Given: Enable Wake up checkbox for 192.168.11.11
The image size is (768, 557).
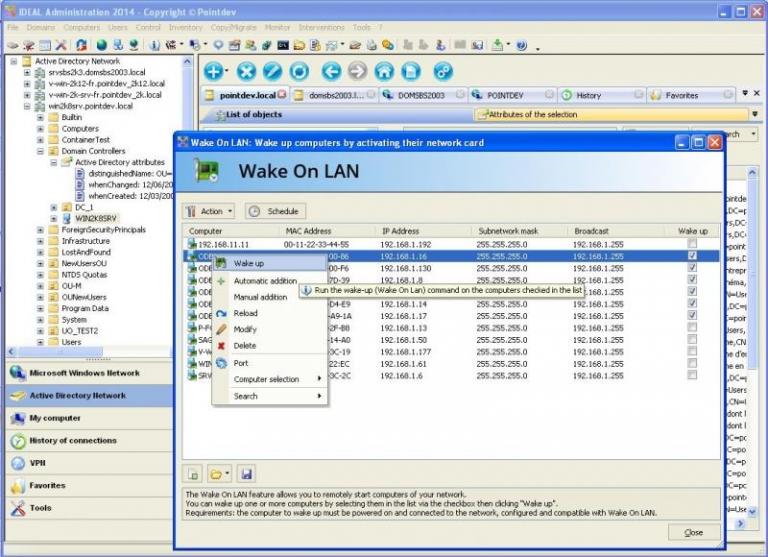Looking at the screenshot, I should point(692,243).
